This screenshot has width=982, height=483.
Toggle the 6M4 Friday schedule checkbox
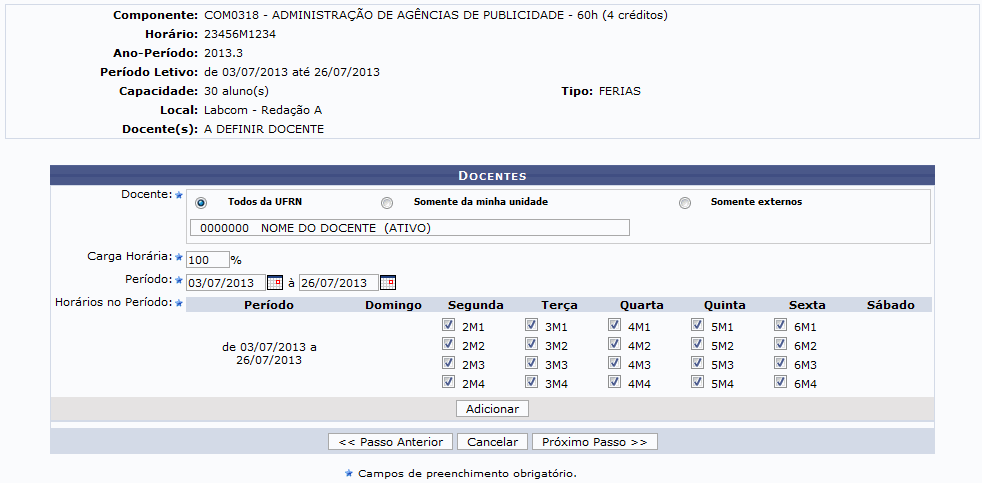(x=780, y=383)
